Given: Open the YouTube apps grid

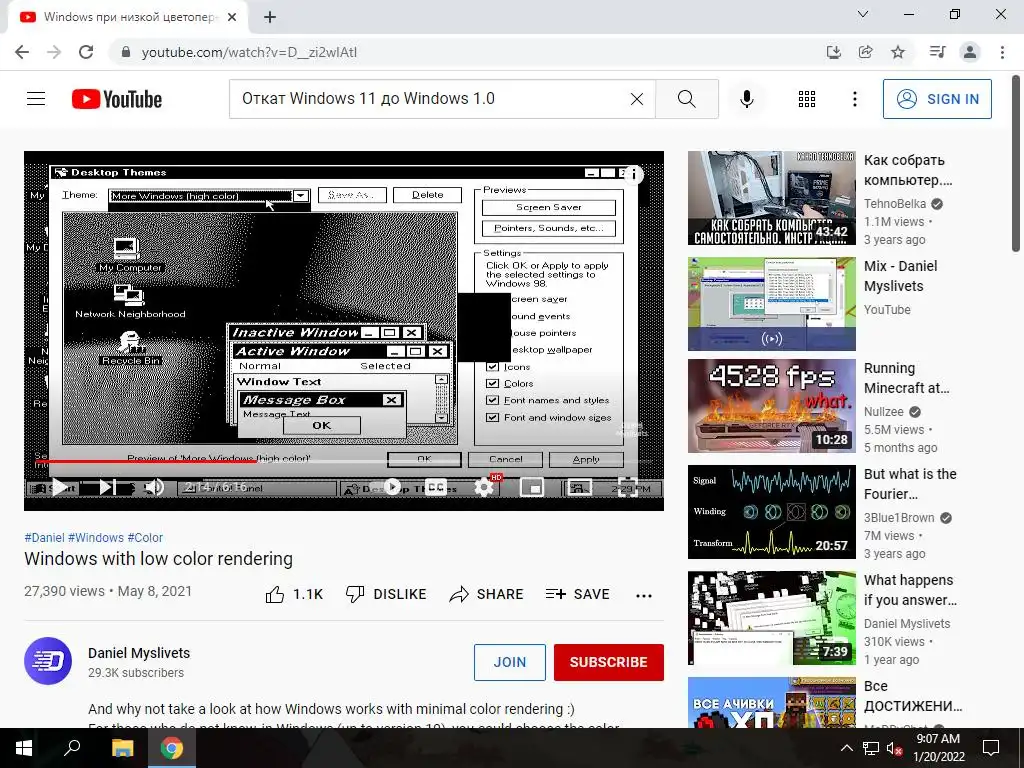Looking at the screenshot, I should click(x=807, y=99).
